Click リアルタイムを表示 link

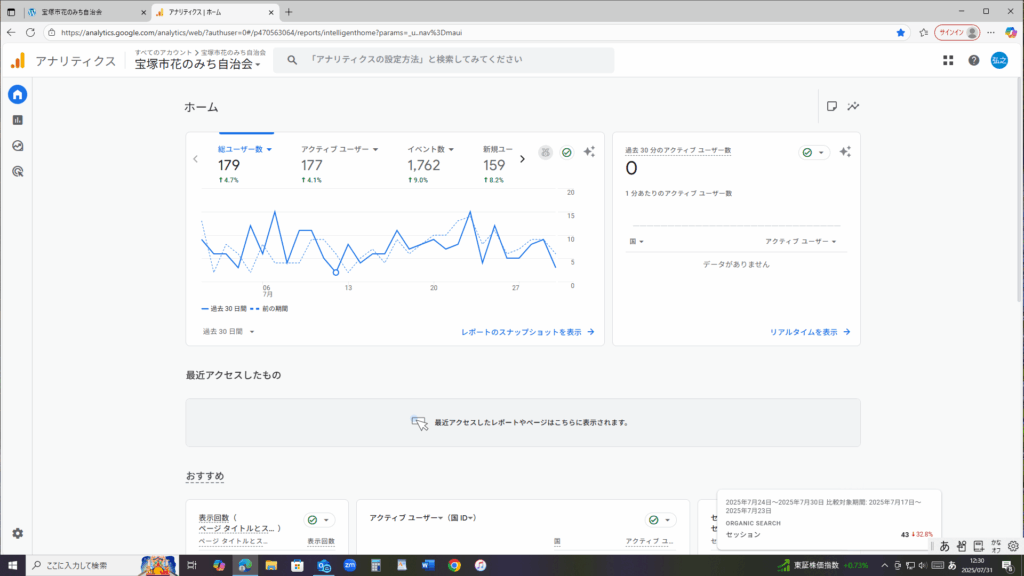point(810,332)
